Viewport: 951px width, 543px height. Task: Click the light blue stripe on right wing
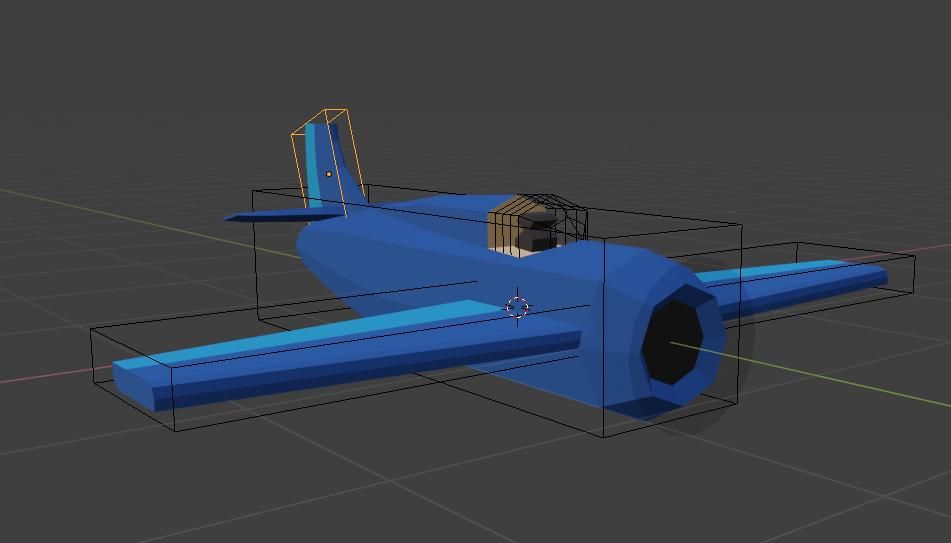click(x=790, y=270)
